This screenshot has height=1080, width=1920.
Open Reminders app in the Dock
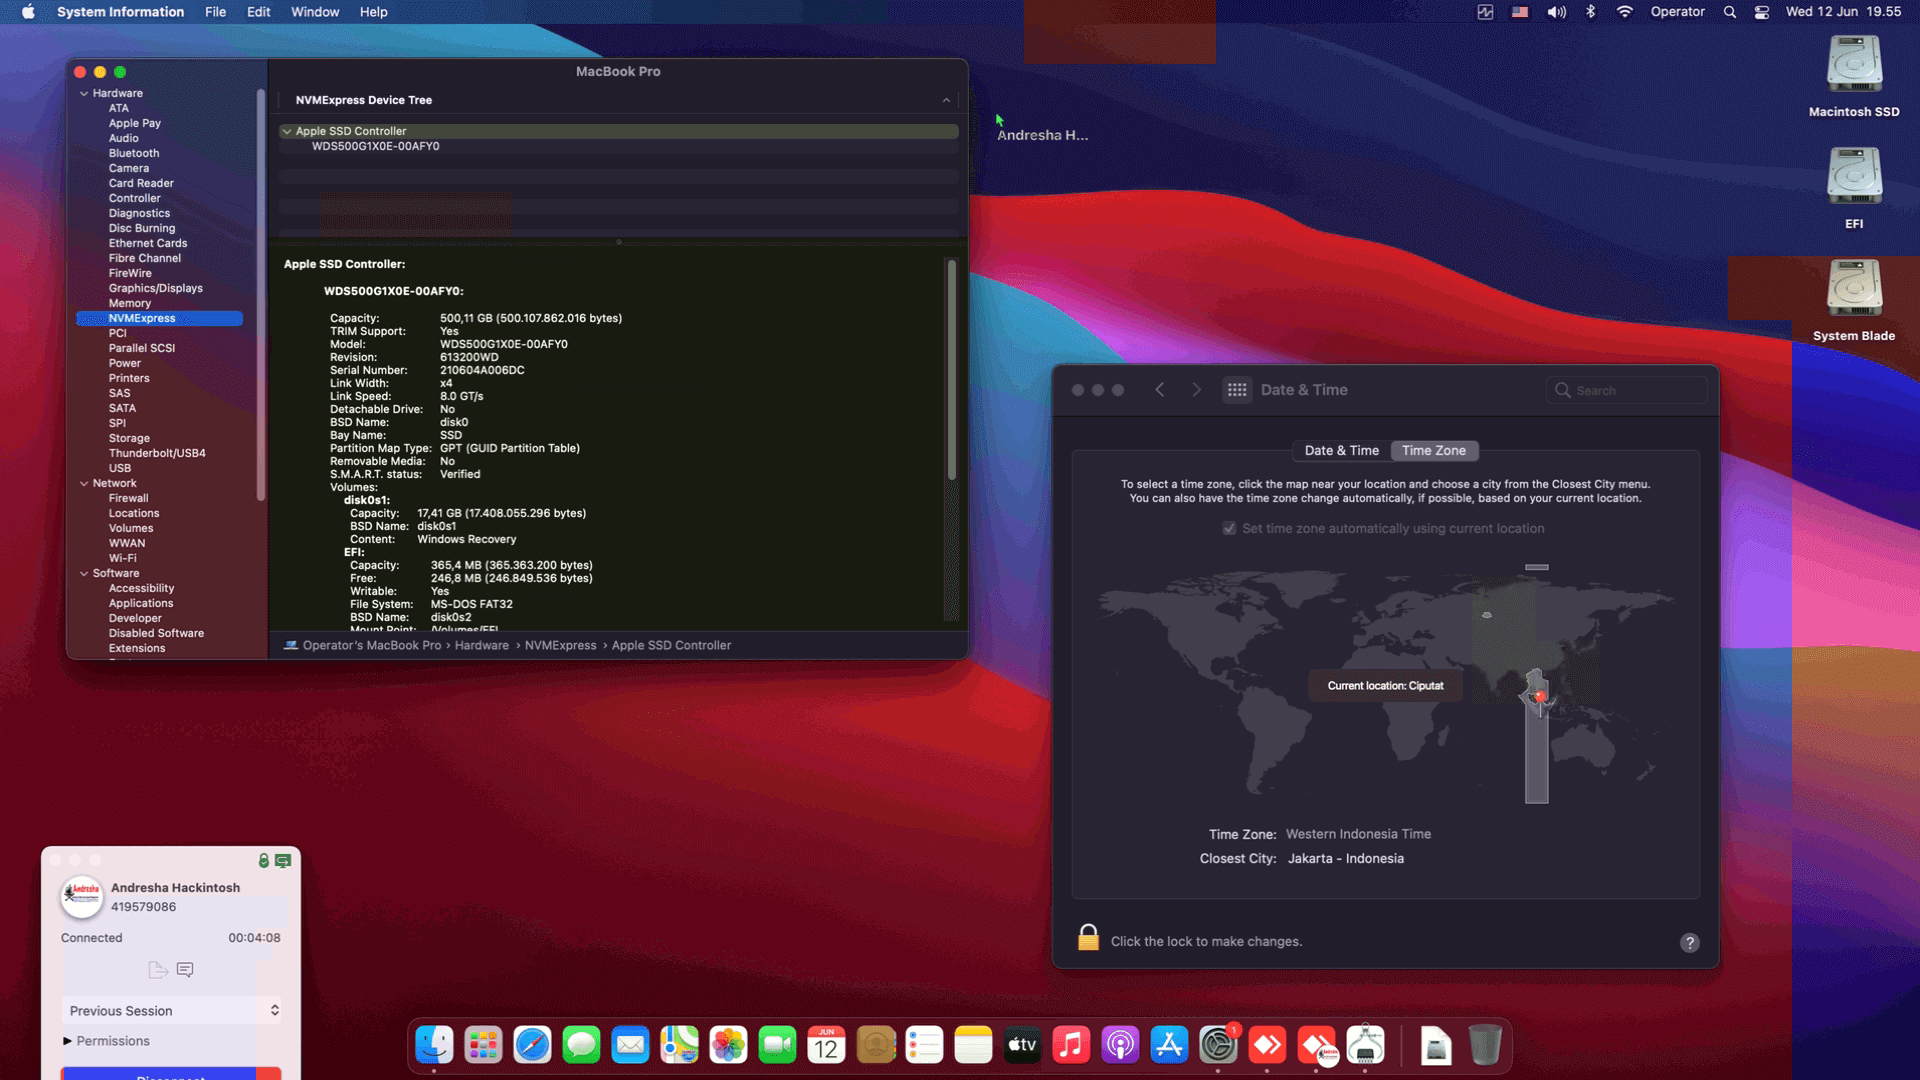pos(924,1046)
